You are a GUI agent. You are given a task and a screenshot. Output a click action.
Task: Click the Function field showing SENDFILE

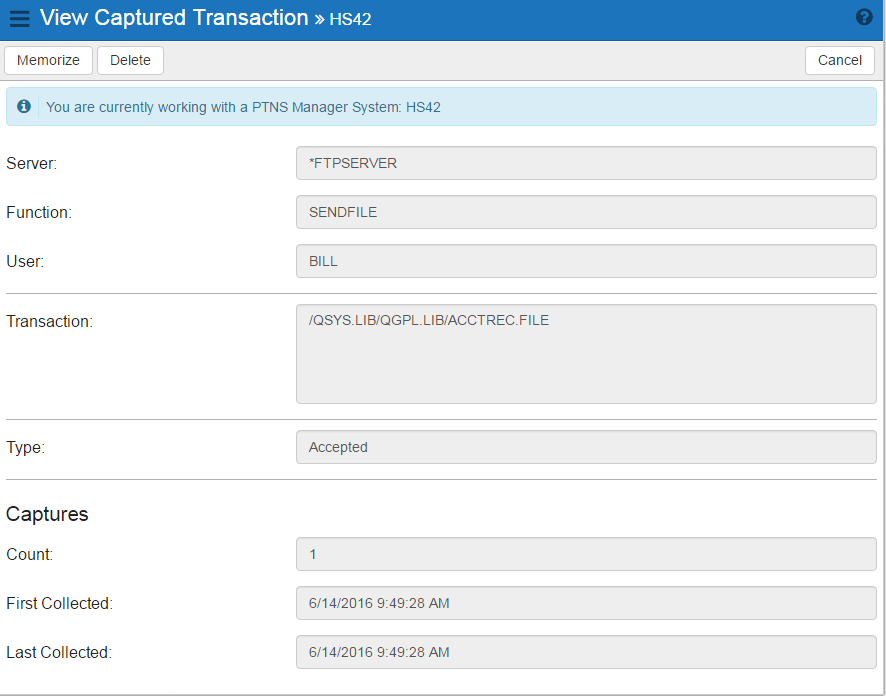point(586,212)
